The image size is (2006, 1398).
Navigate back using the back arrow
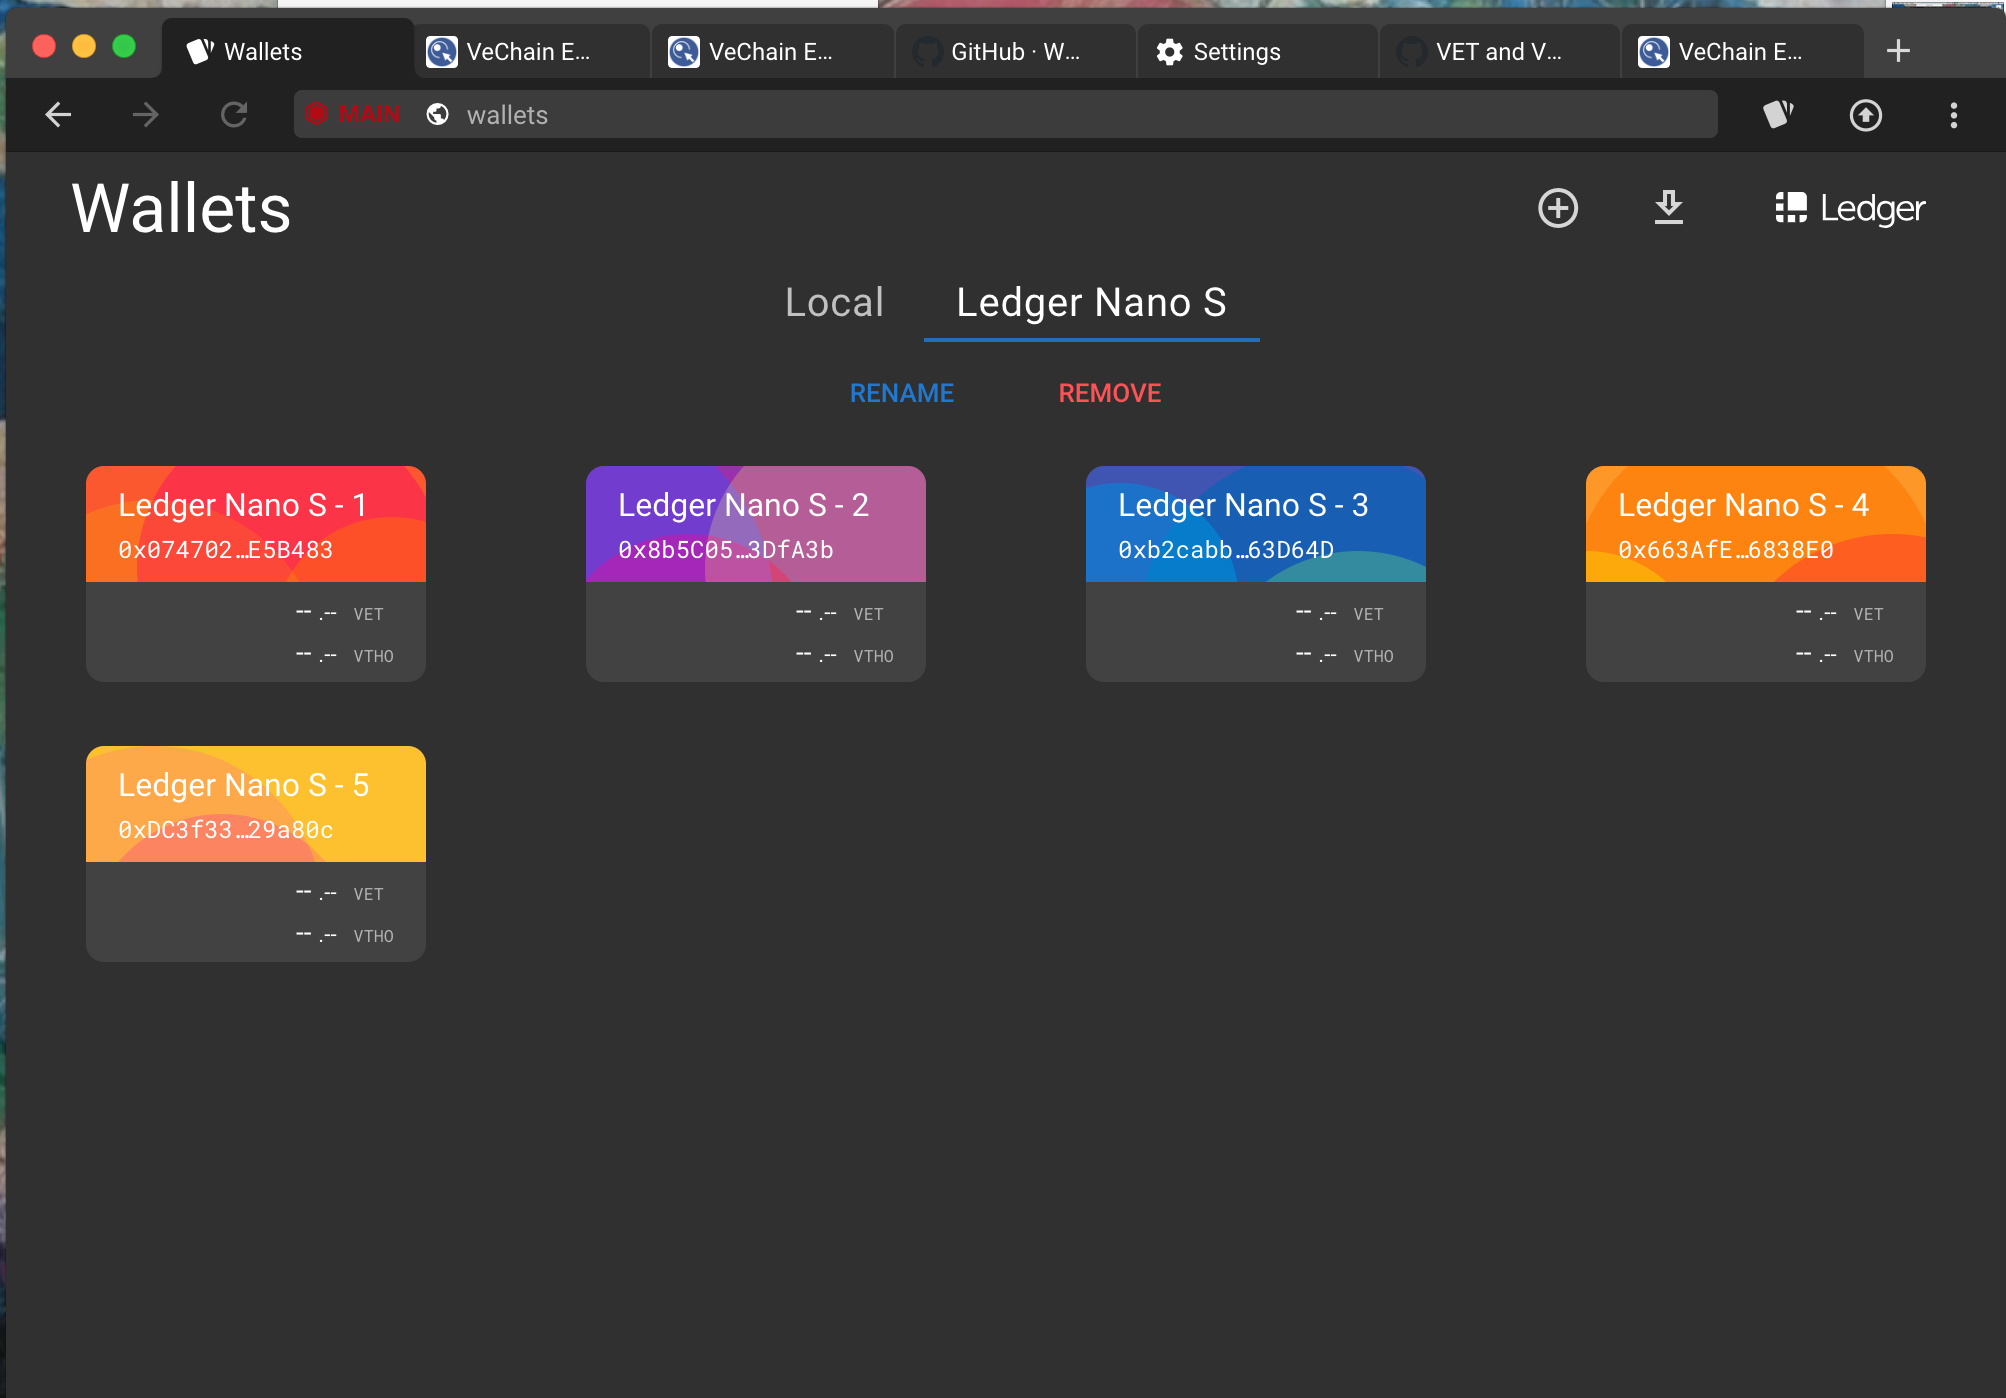tap(58, 114)
